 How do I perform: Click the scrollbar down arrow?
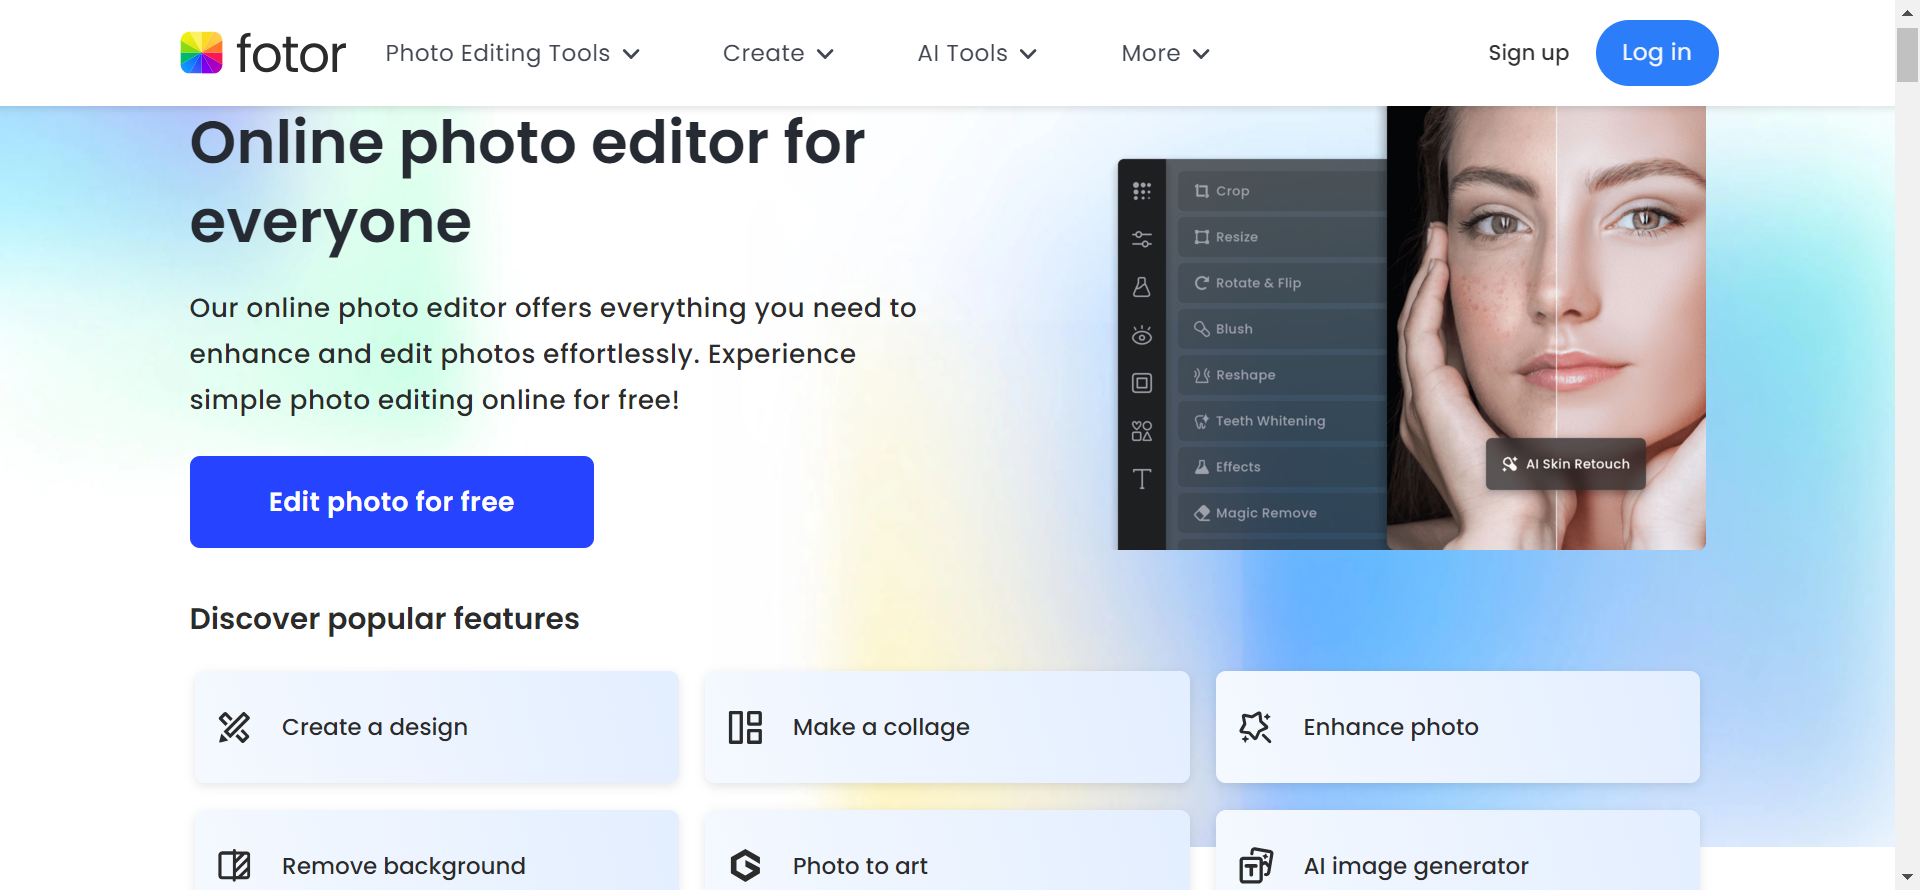(1907, 879)
